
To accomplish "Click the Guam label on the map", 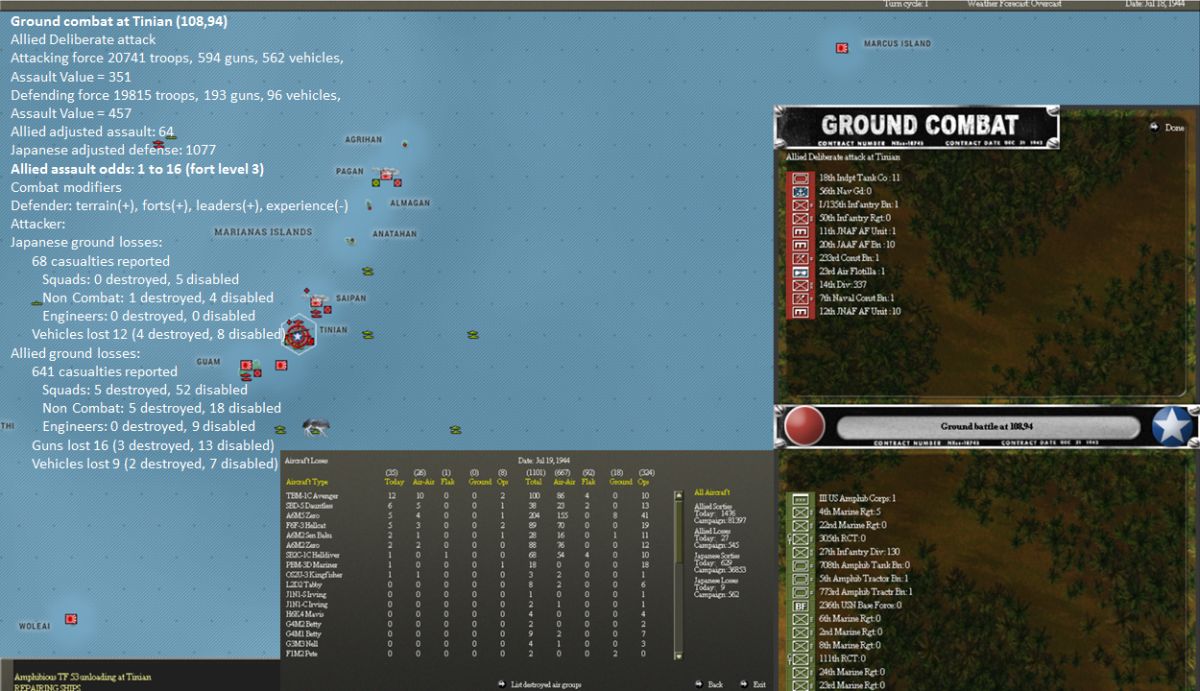I will point(208,362).
